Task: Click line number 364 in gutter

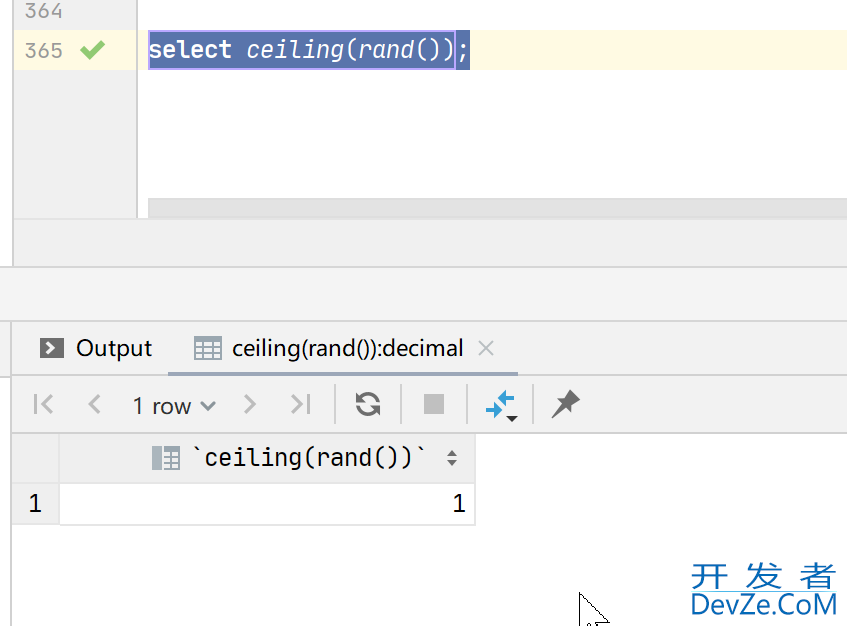Action: coord(44,10)
